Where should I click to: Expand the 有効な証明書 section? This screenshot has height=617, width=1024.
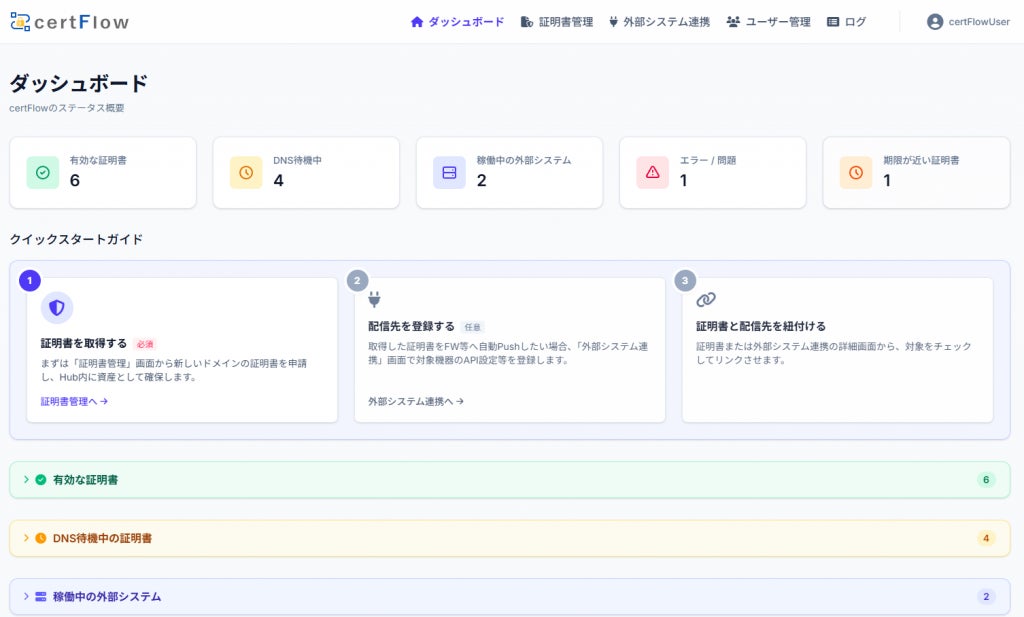coord(509,480)
